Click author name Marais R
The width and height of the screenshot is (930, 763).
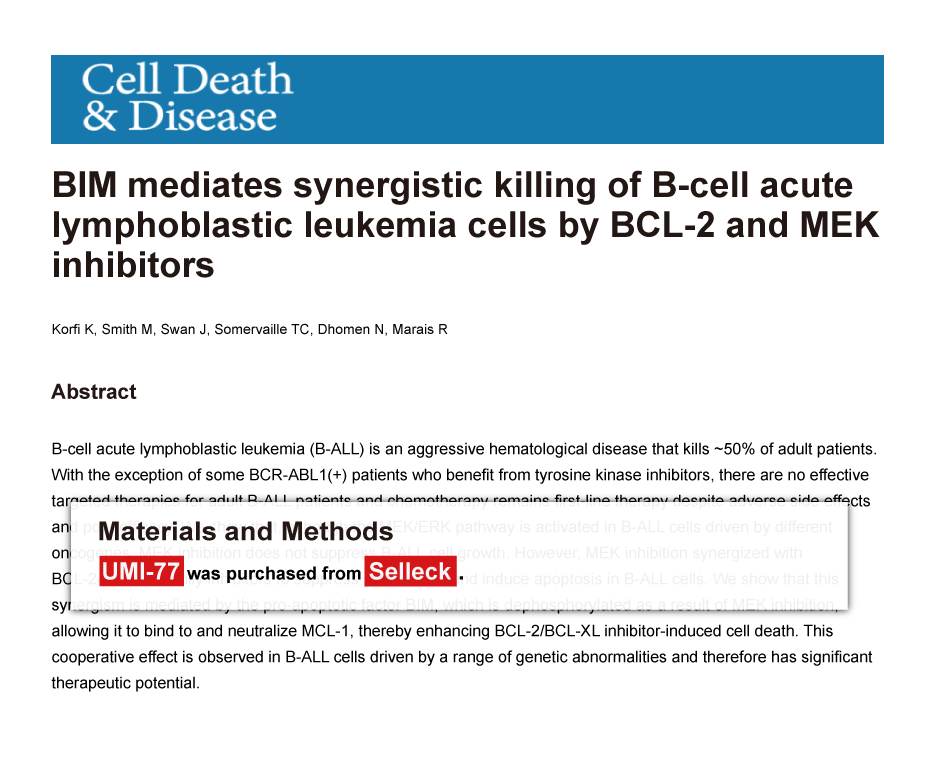point(420,329)
